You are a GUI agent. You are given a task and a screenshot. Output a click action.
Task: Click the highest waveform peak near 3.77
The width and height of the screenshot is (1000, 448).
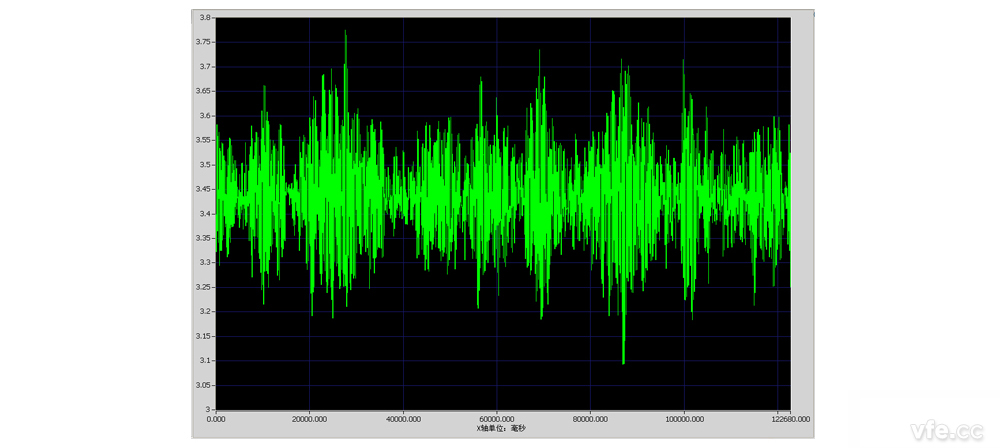(x=346, y=33)
